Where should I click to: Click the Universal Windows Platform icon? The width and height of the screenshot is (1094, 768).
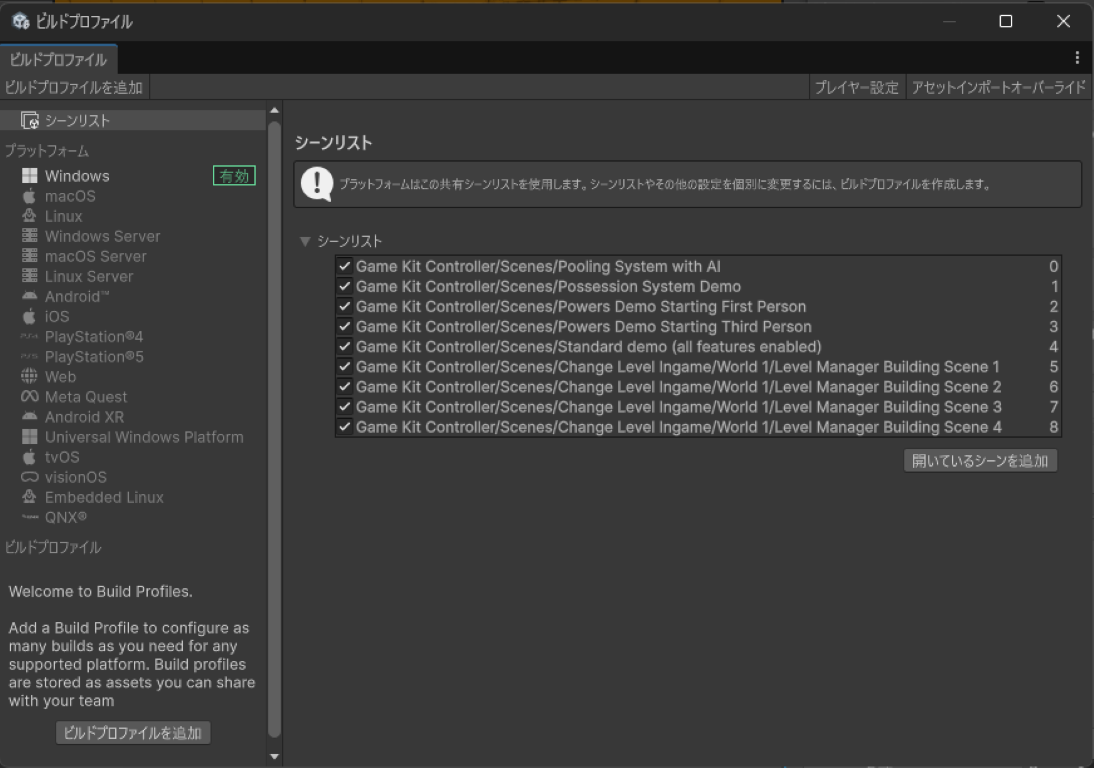click(29, 437)
